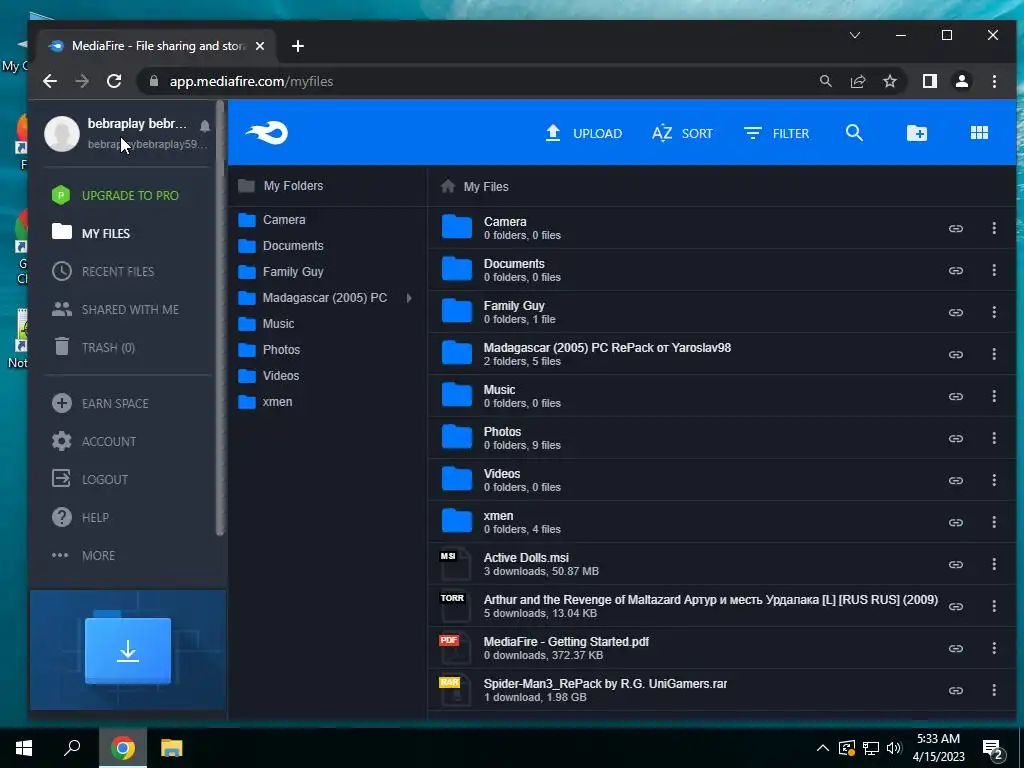Copy share link for xmen folder
Screen dimensions: 1024x768
(x=955, y=522)
